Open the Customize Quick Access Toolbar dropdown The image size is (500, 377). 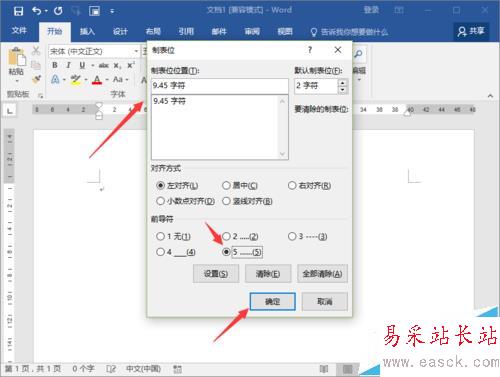point(112,12)
